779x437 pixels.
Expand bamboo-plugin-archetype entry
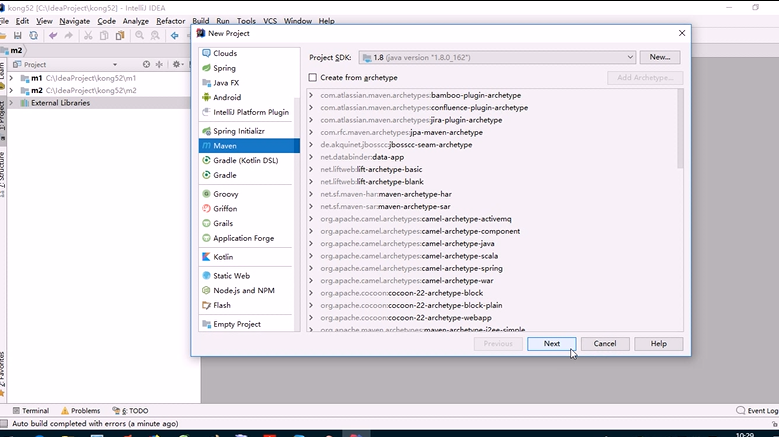pyautogui.click(x=311, y=95)
